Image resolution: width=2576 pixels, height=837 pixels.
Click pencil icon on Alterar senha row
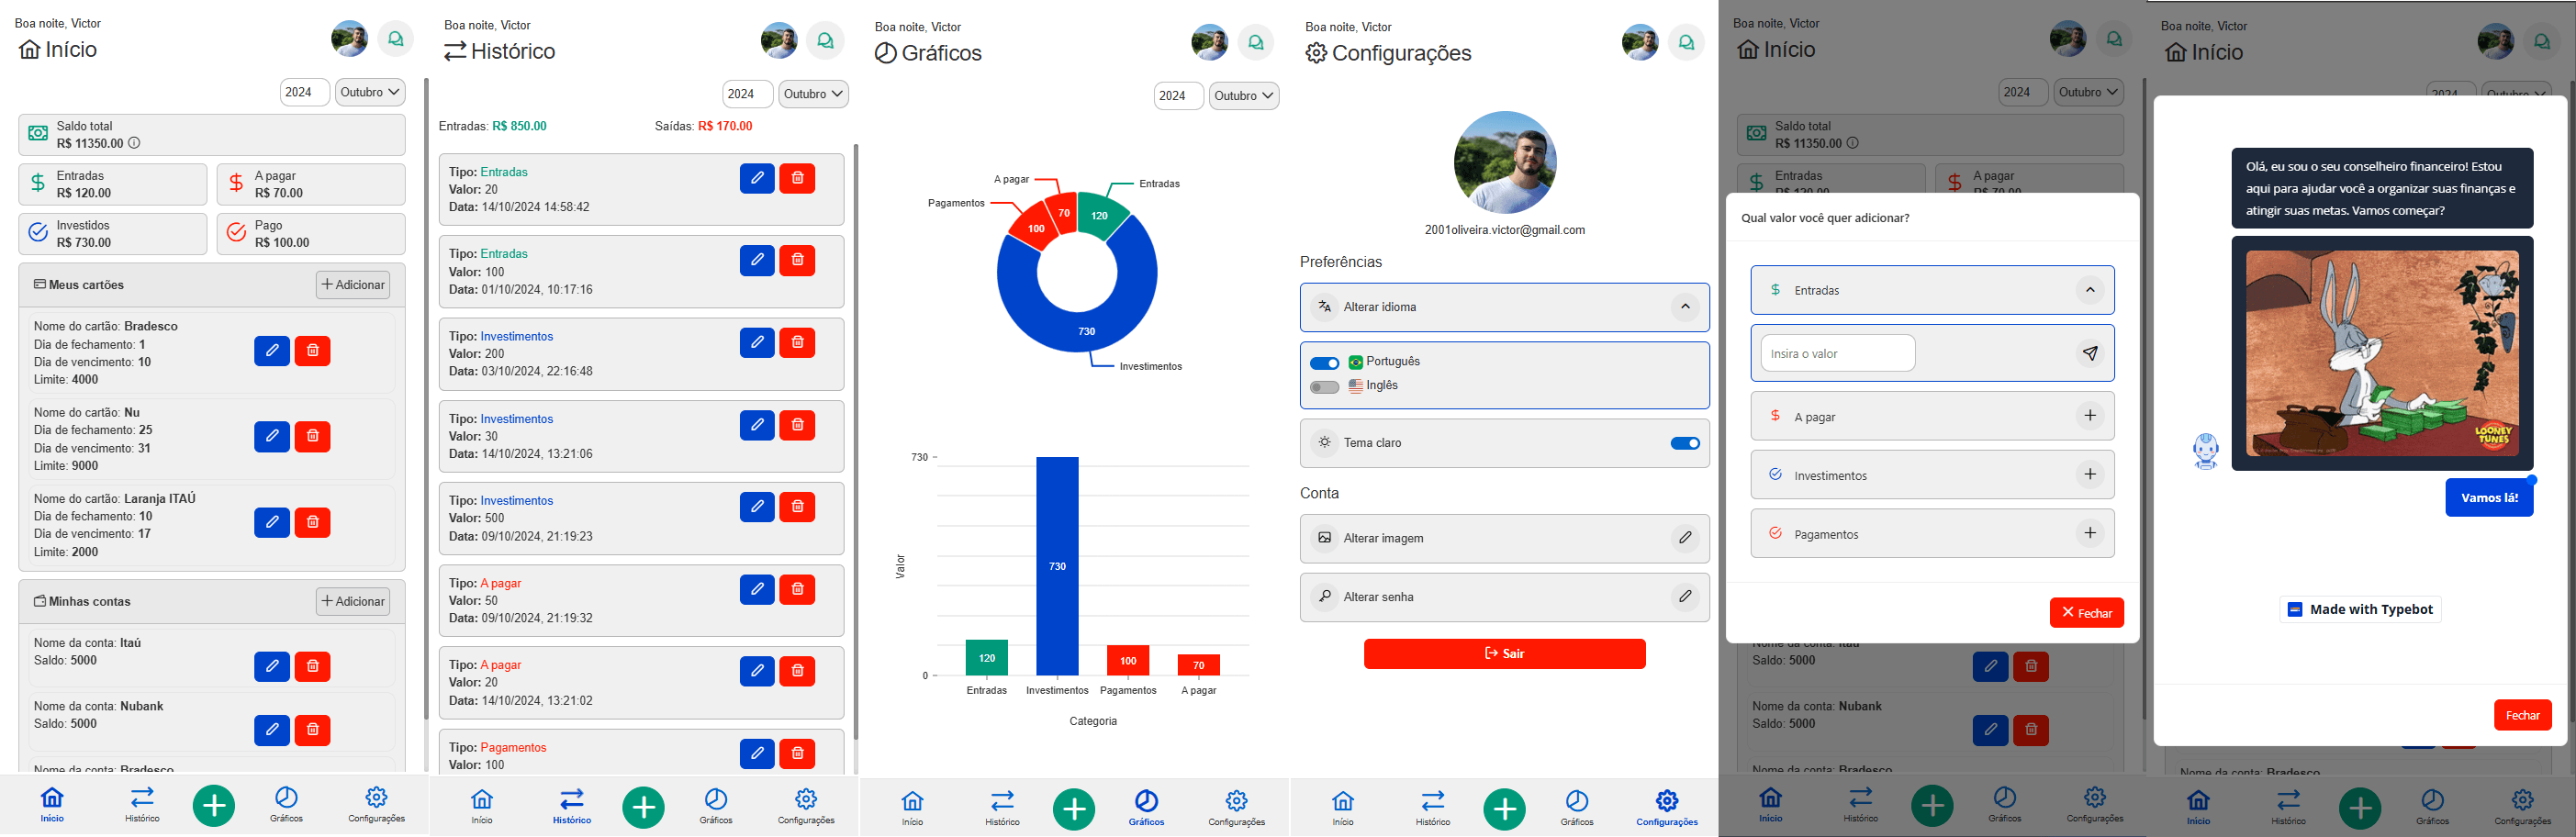coord(1685,597)
